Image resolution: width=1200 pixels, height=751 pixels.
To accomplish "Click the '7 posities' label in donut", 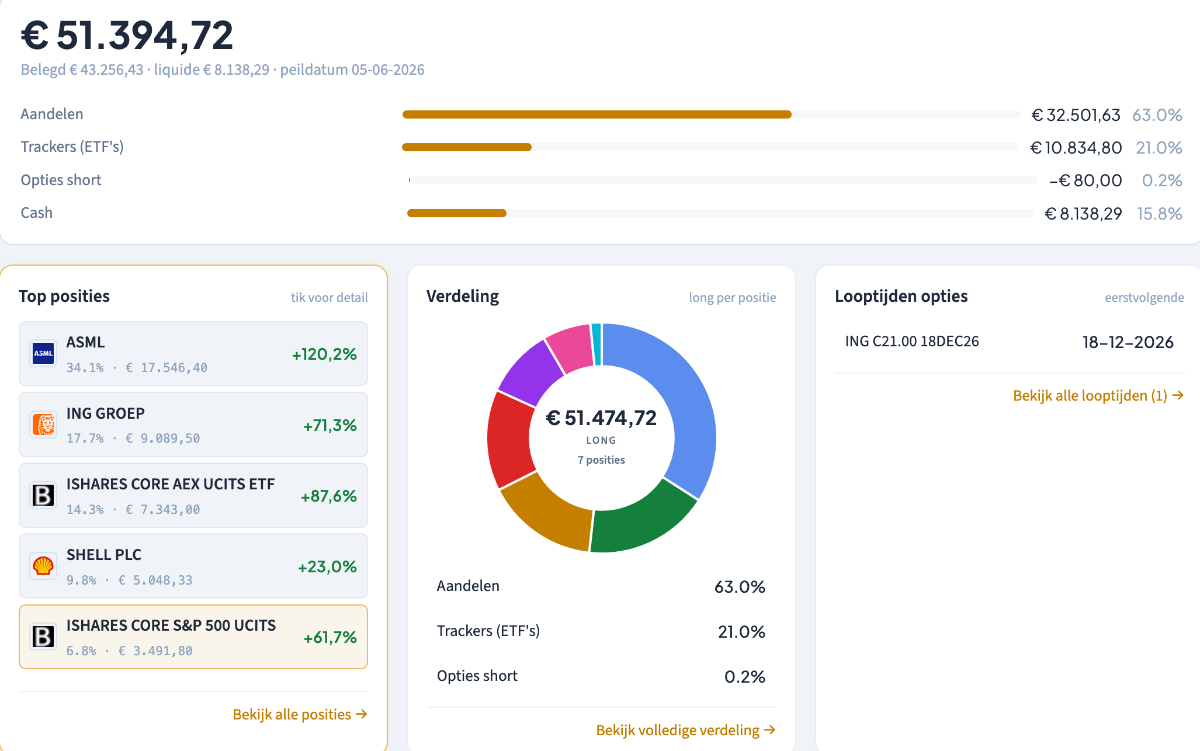I will (x=601, y=460).
